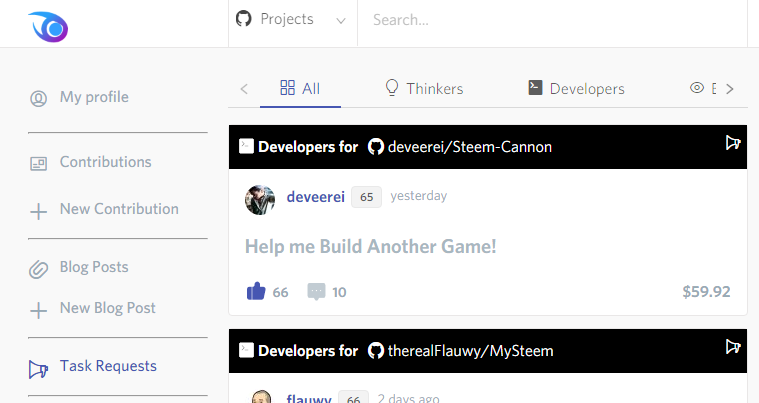Open the Projects dropdown chevron

pyautogui.click(x=341, y=20)
